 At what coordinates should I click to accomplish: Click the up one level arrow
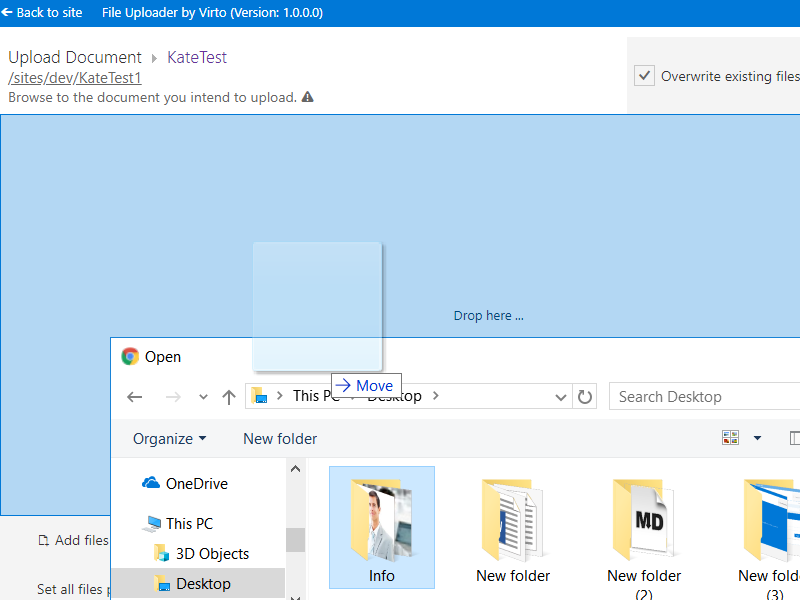228,396
